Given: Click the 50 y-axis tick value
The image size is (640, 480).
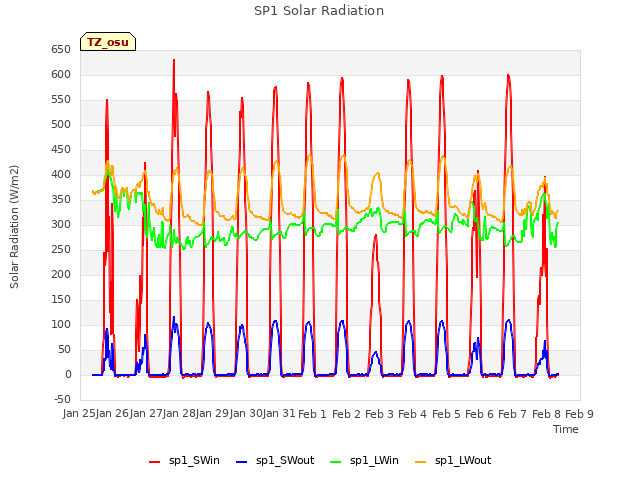Looking at the screenshot, I should (64, 349).
